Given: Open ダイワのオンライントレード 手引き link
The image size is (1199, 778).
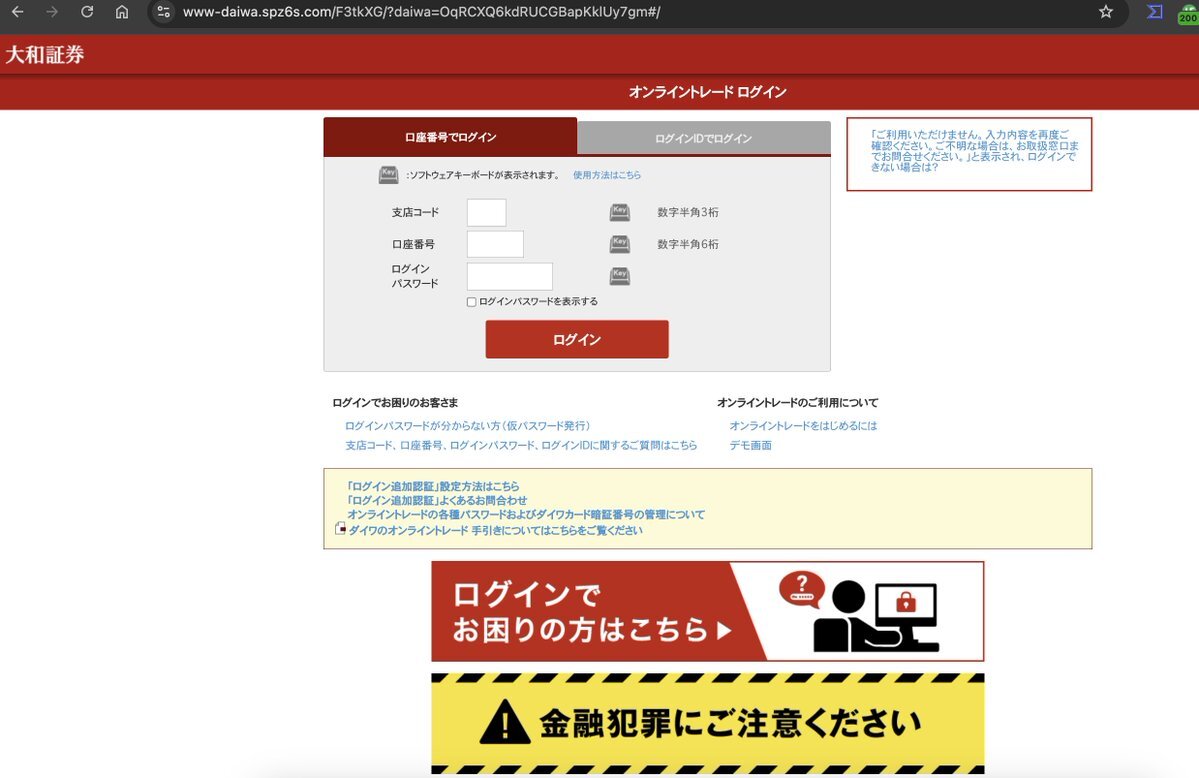Looking at the screenshot, I should pyautogui.click(x=496, y=530).
